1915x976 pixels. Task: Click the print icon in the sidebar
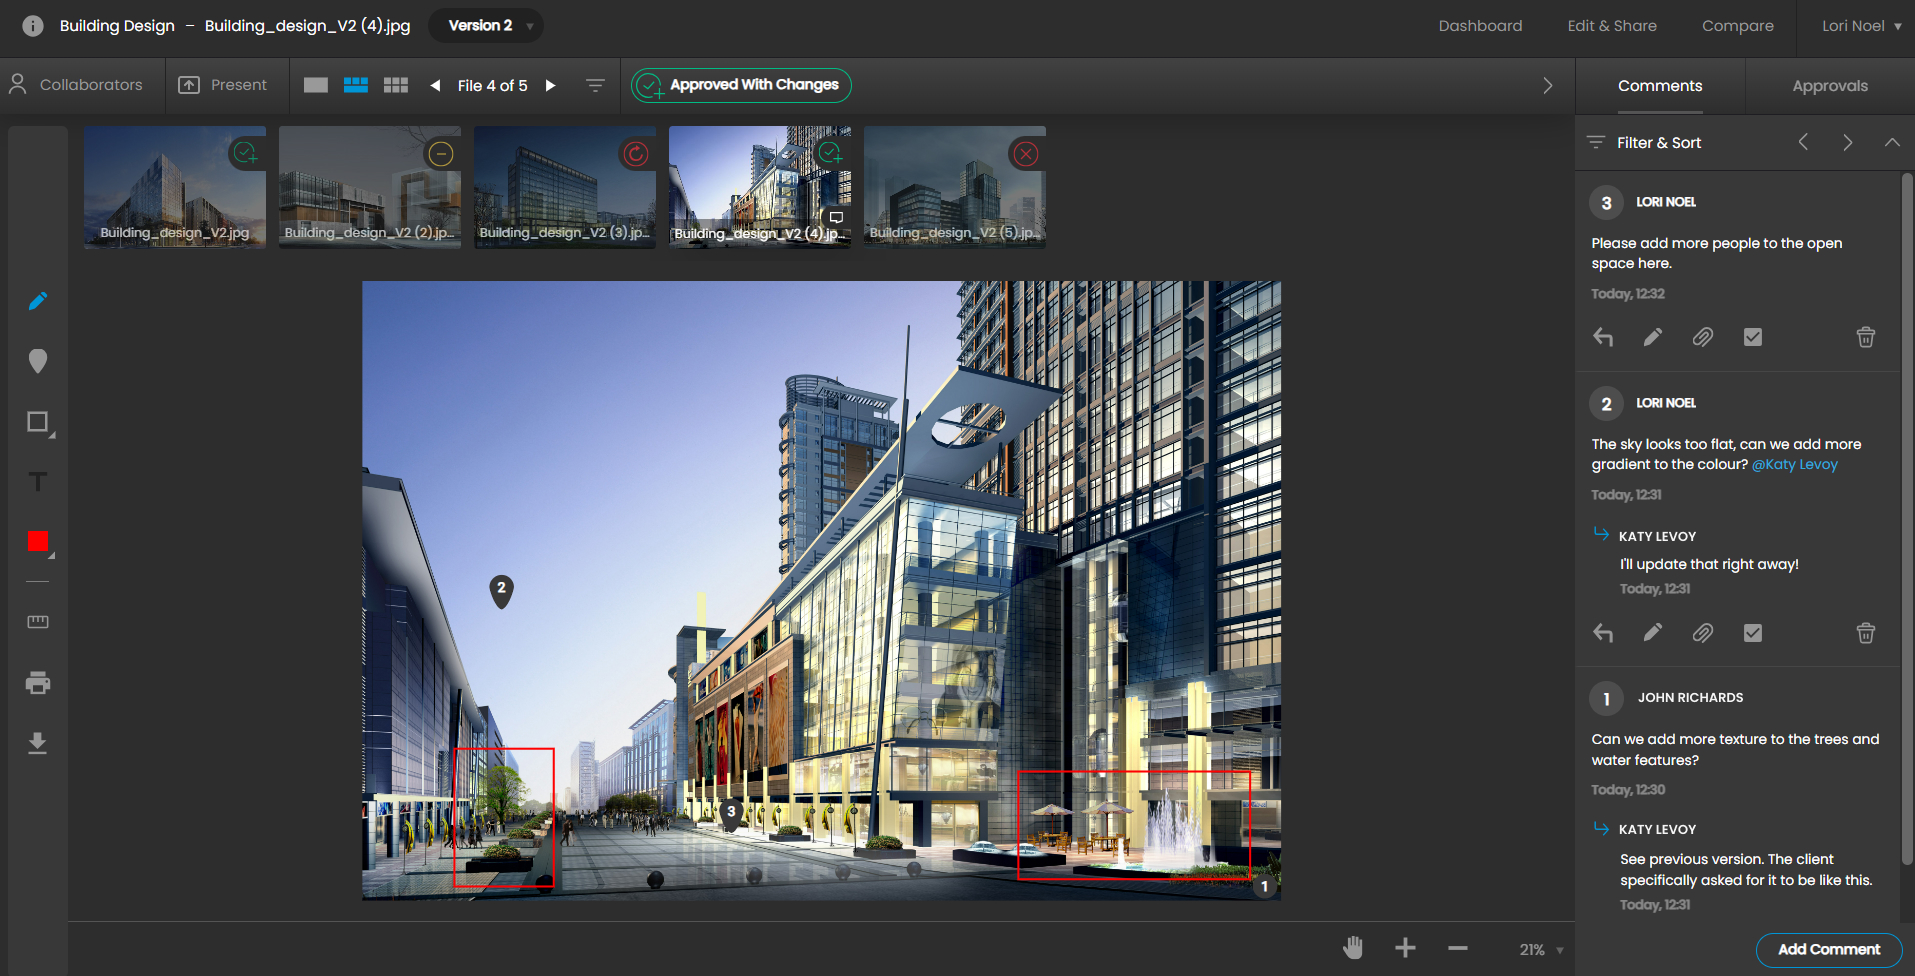38,682
